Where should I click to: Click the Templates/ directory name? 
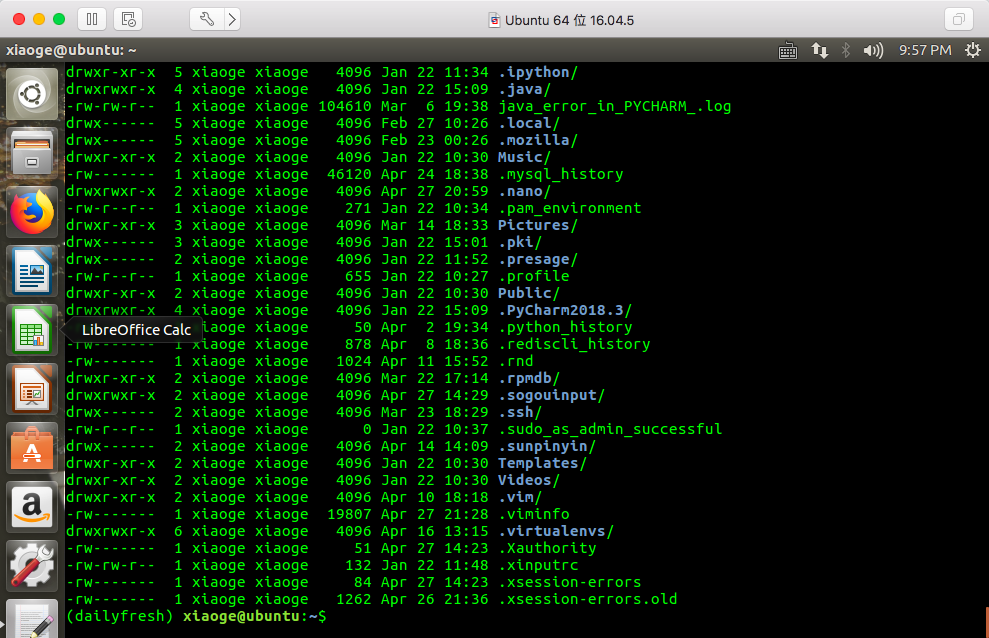[542, 464]
